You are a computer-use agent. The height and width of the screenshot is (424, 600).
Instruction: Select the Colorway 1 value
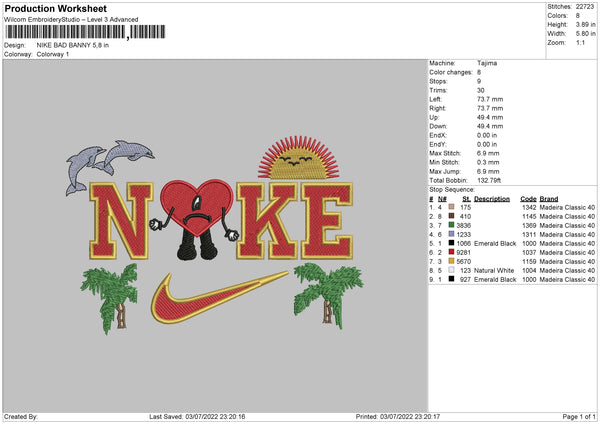pyautogui.click(x=53, y=54)
